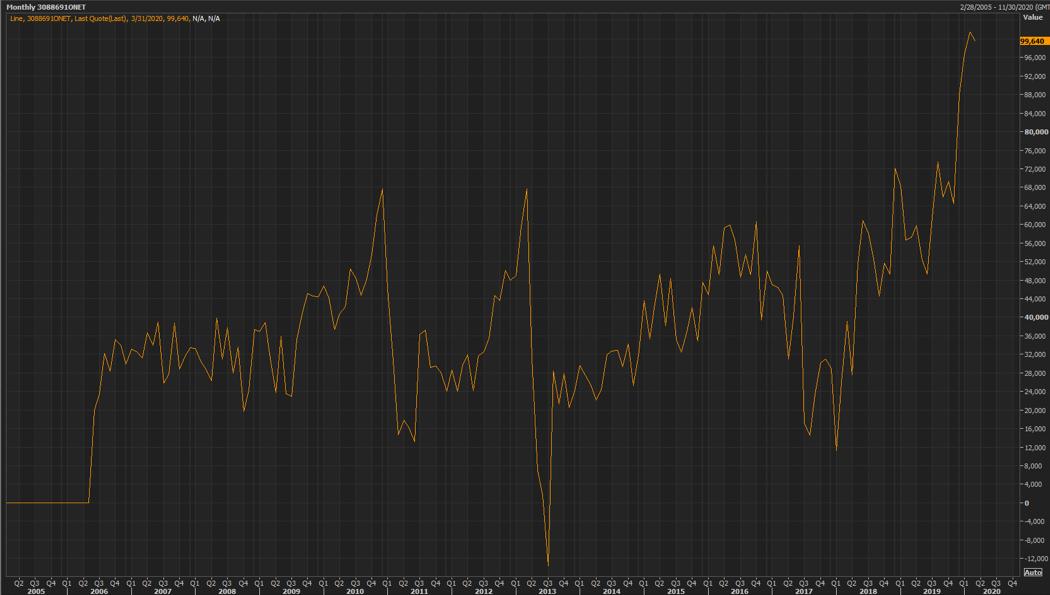Click the line's highest peak in 2020
1050x595 pixels.
point(970,33)
